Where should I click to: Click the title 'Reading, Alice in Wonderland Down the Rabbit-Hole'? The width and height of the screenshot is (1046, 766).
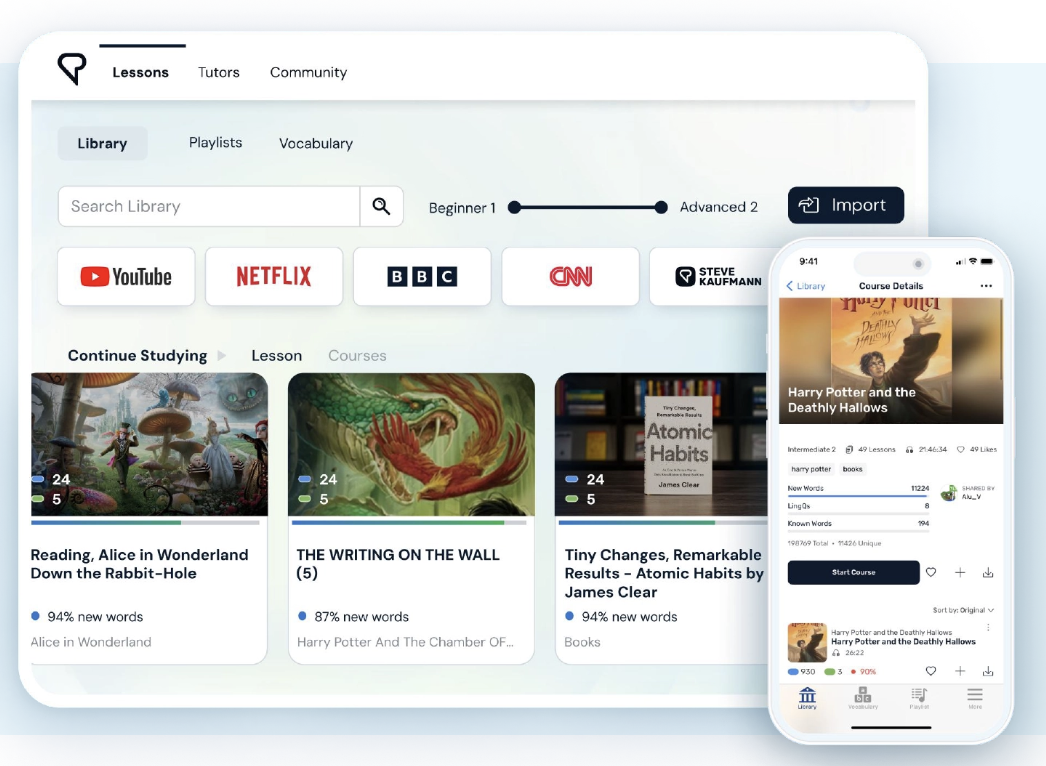point(139,564)
